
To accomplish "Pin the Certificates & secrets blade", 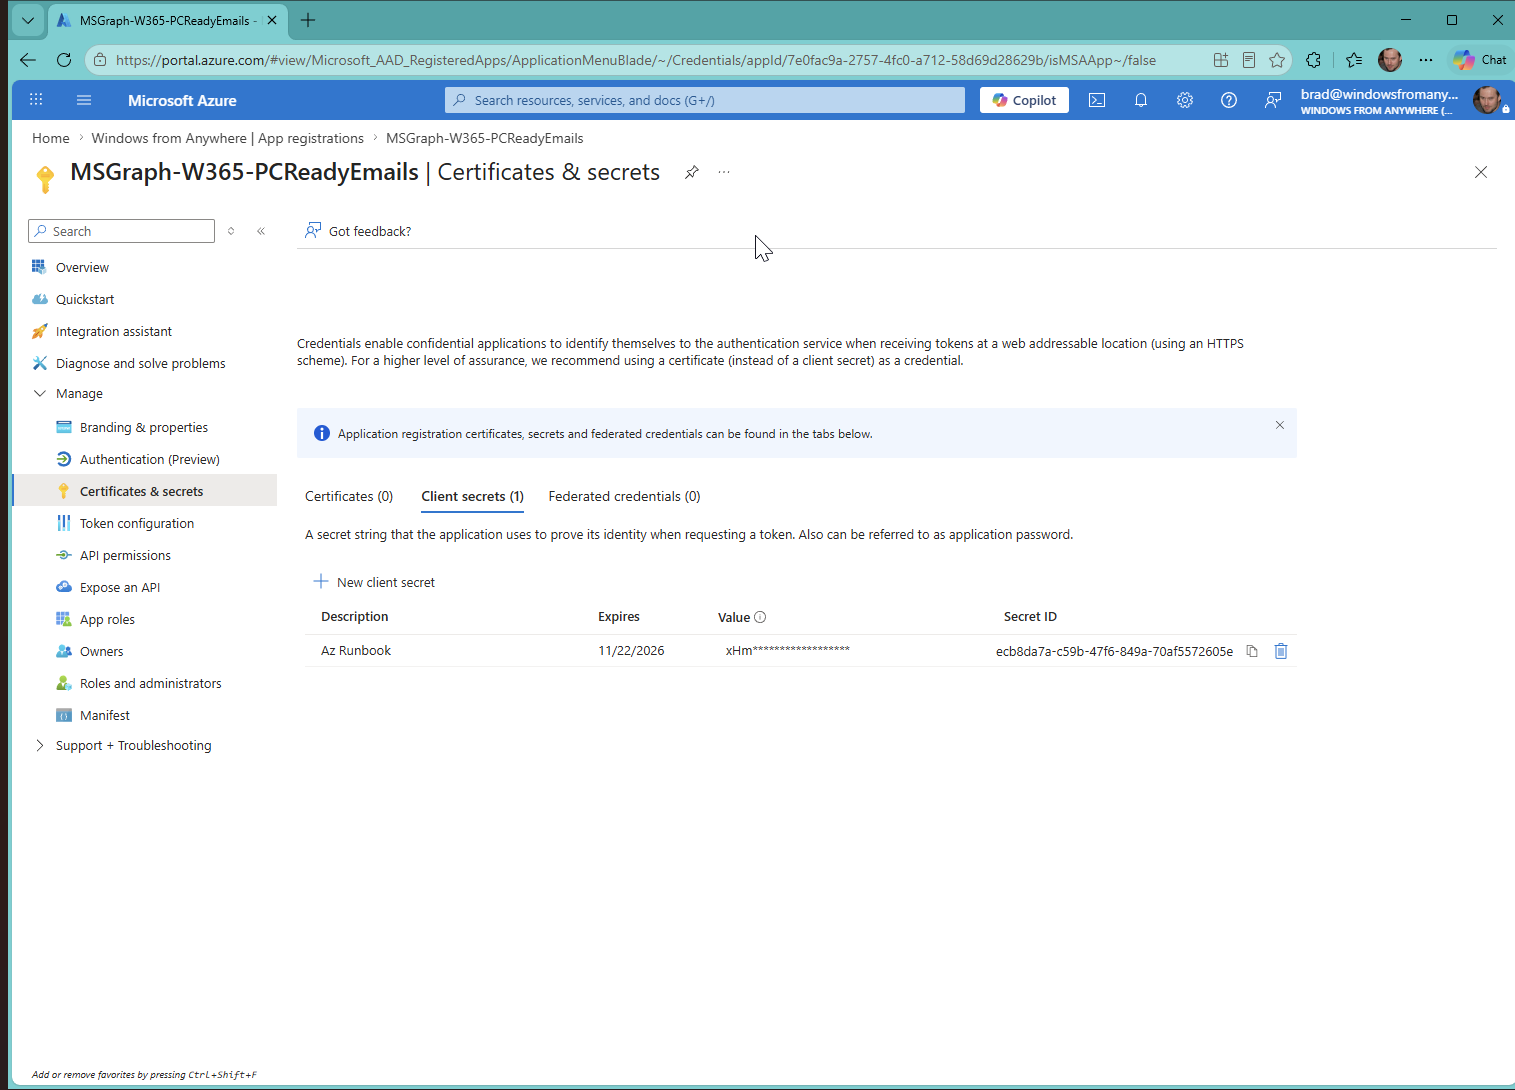I will (691, 172).
